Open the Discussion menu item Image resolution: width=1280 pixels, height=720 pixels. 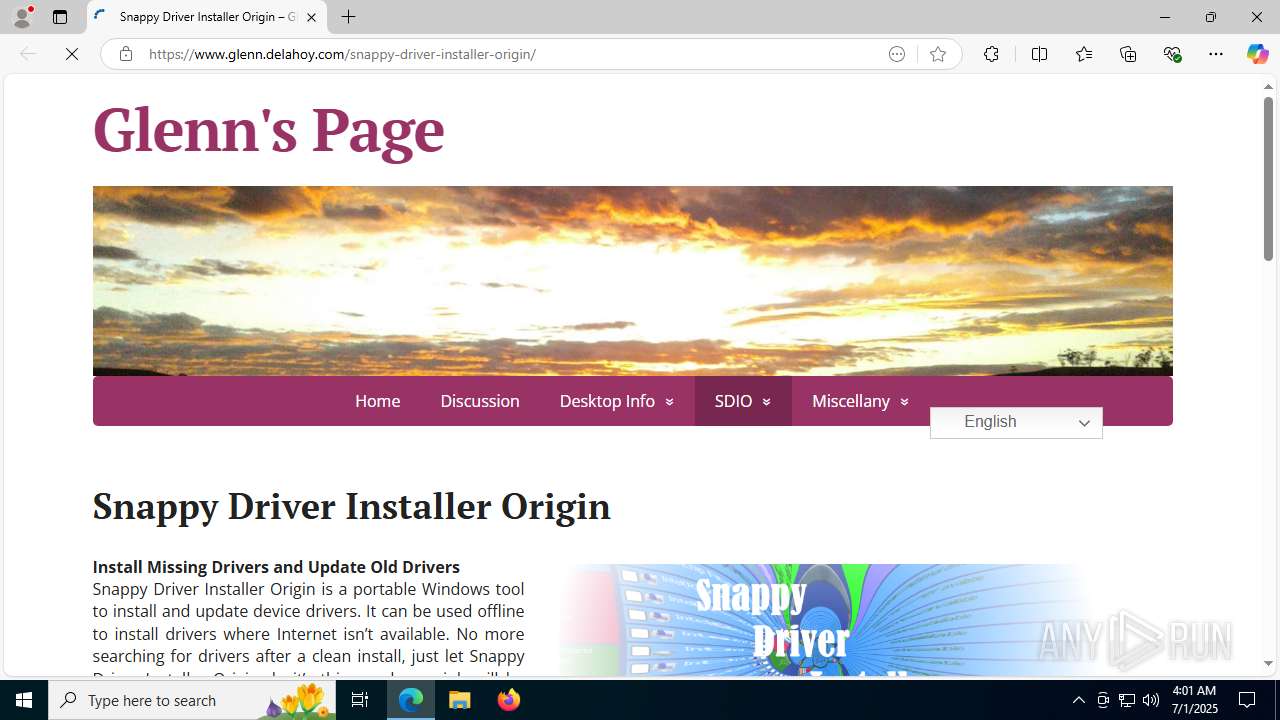point(480,401)
